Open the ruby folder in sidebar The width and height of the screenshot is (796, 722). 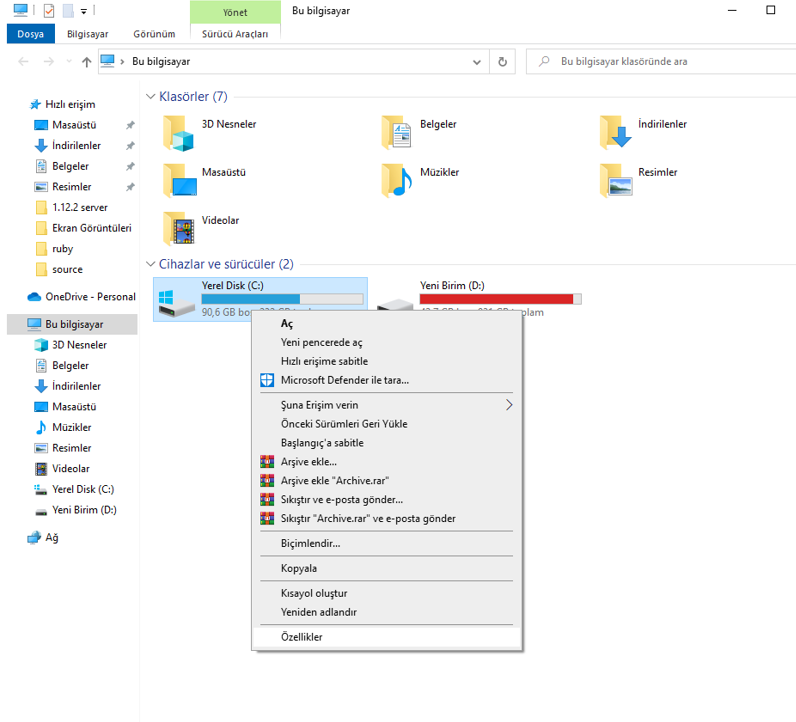72,249
